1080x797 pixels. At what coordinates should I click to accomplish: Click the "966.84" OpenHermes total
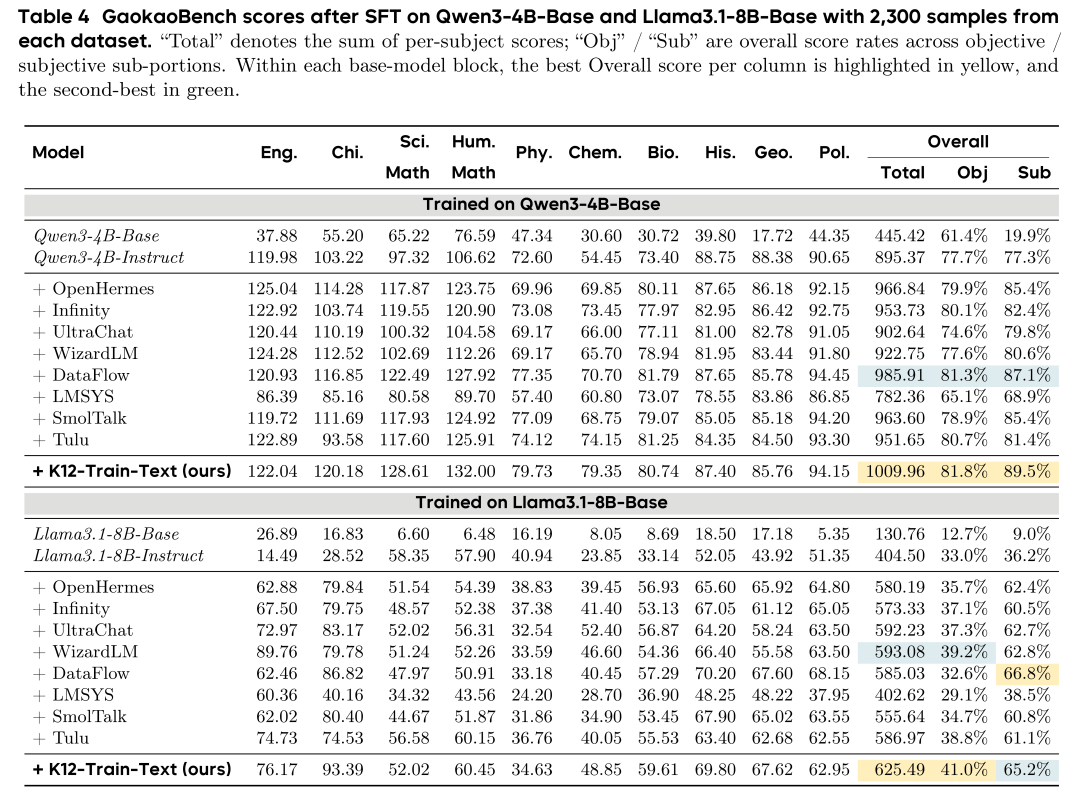900,289
